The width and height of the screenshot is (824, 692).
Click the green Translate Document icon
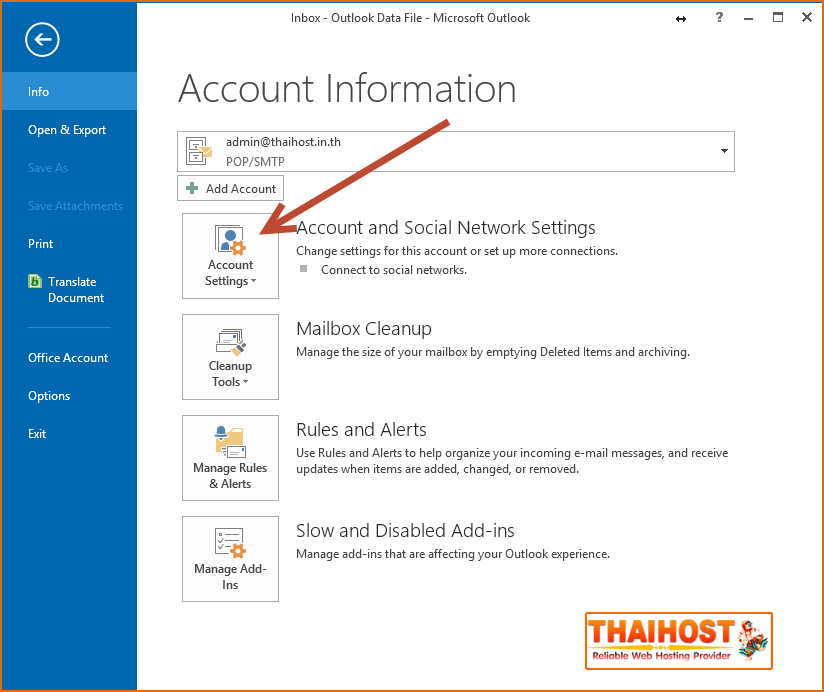pyautogui.click(x=35, y=281)
